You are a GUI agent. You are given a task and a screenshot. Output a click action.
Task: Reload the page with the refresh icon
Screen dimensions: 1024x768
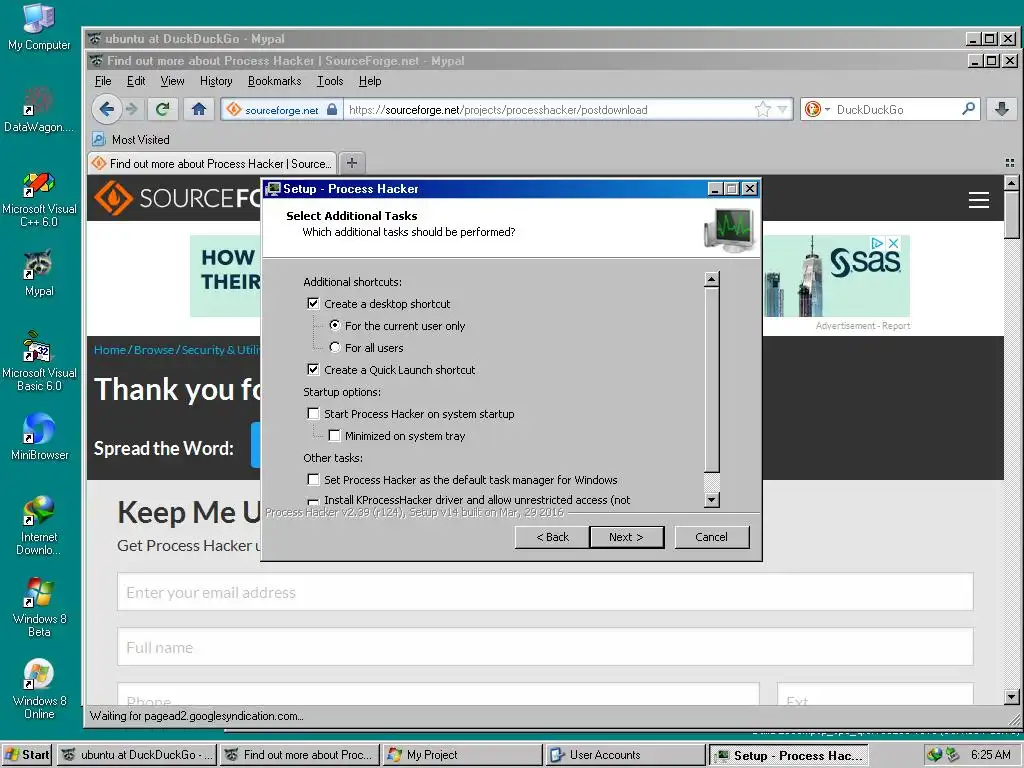pos(163,109)
